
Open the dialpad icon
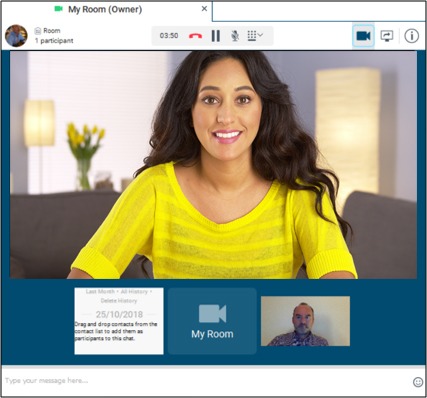tap(252, 36)
